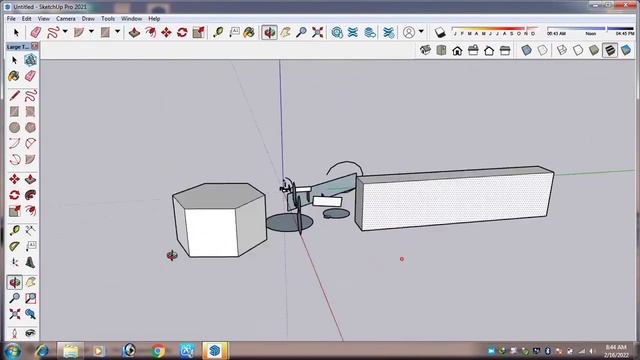Open File Explorer from the taskbar
Screen dimensions: 640x360
(70, 351)
